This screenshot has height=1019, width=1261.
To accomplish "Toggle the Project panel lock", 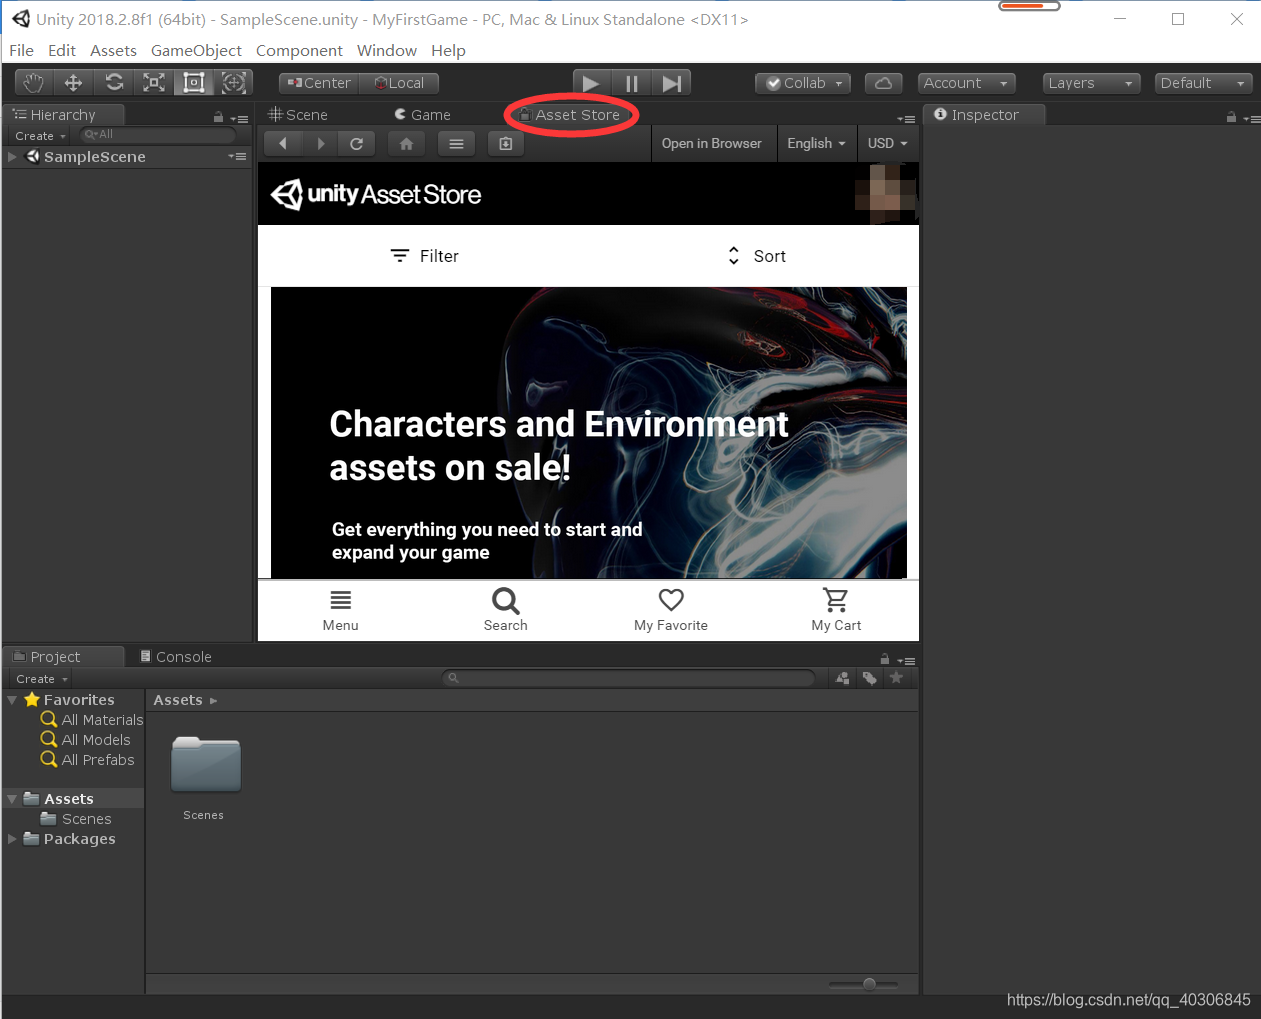I will pos(884,659).
